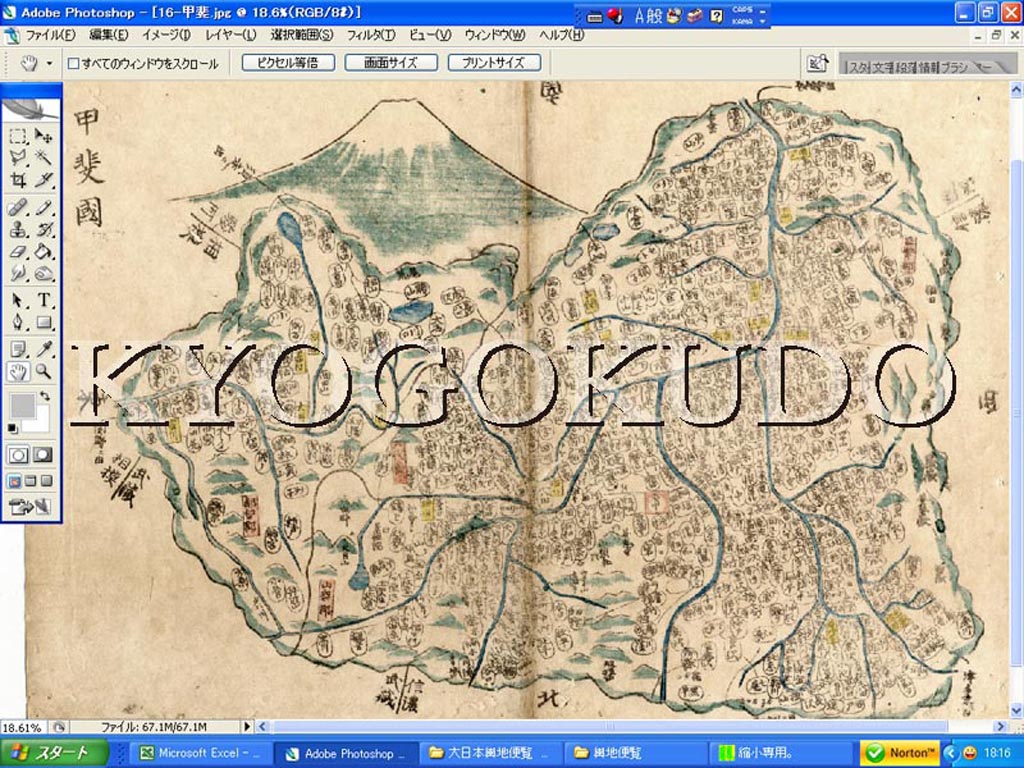Screen dimensions: 1024x768
Task: Select the Rectangle shape tool
Action: (43, 323)
